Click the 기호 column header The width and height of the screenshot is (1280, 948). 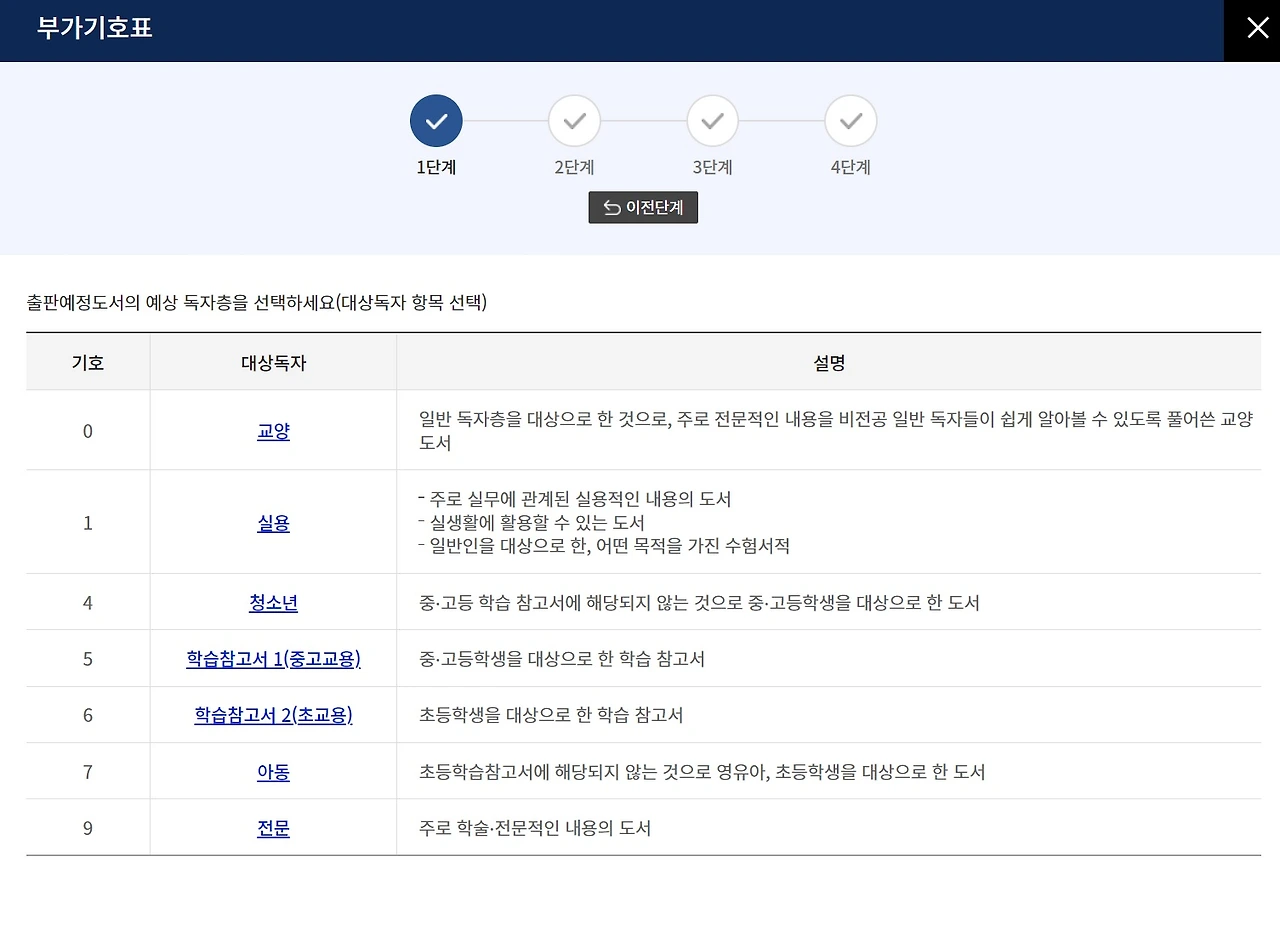coord(88,362)
